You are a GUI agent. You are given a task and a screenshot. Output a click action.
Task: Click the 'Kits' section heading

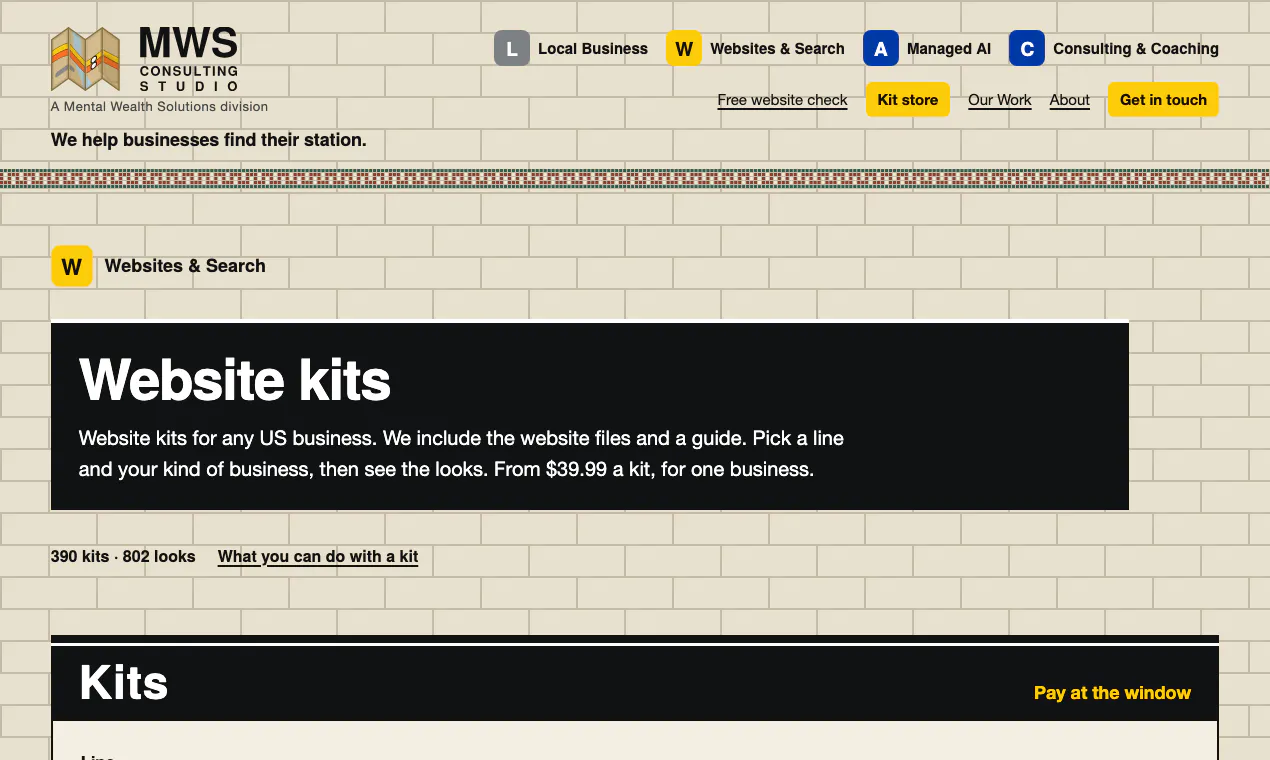coord(123,683)
